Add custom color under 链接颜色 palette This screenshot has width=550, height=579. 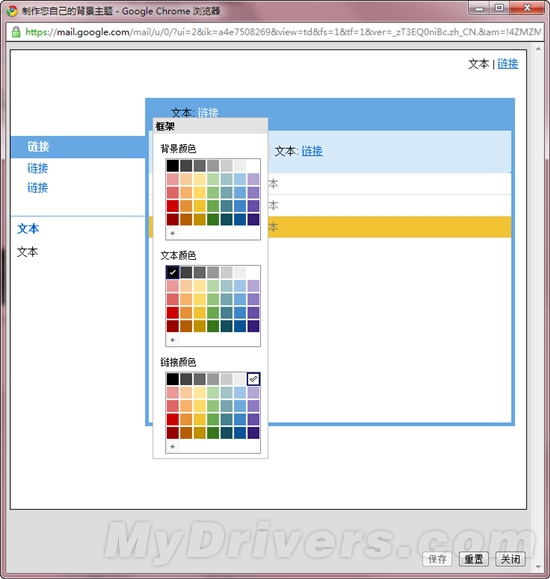point(172,446)
